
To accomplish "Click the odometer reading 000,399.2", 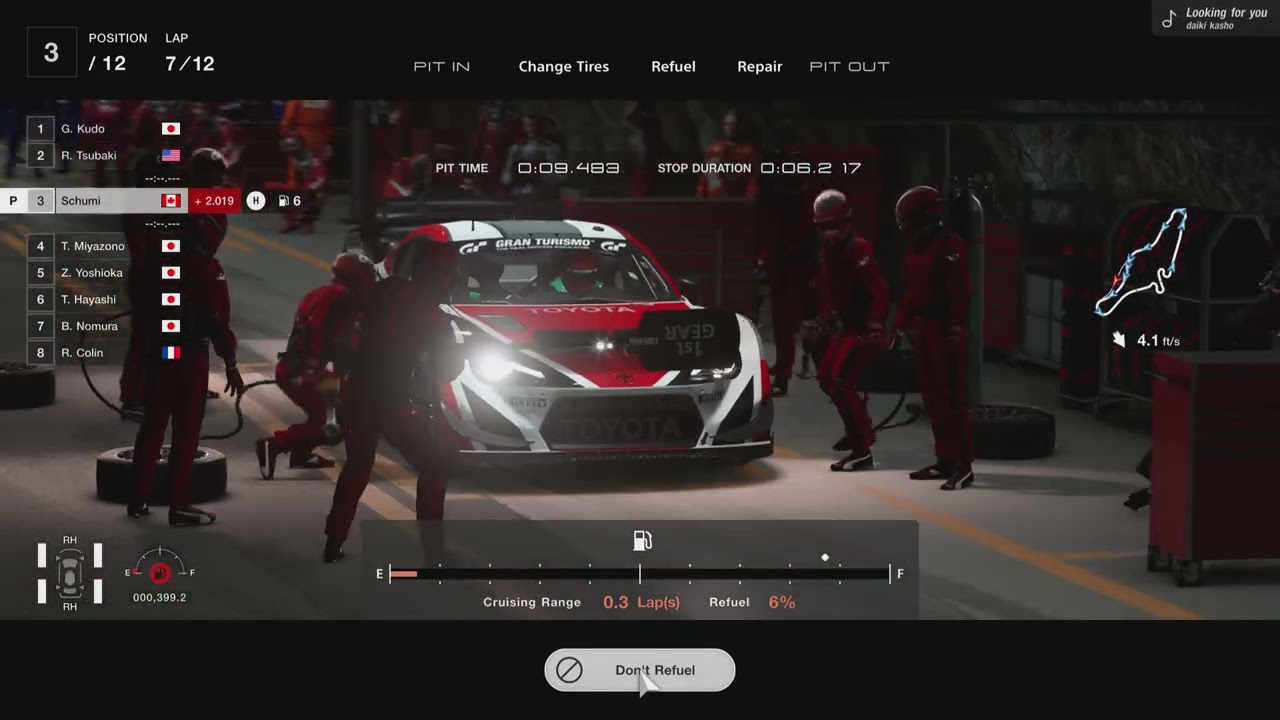I will (160, 597).
